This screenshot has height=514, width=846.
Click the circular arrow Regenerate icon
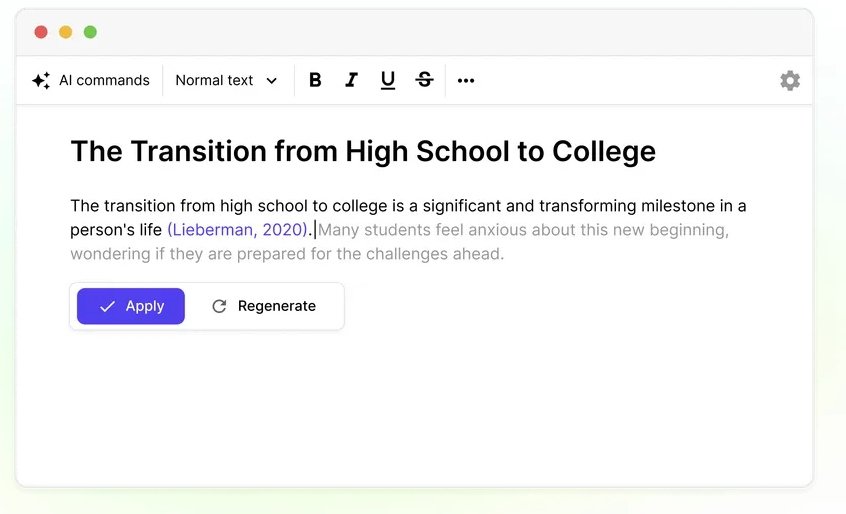pyautogui.click(x=219, y=306)
